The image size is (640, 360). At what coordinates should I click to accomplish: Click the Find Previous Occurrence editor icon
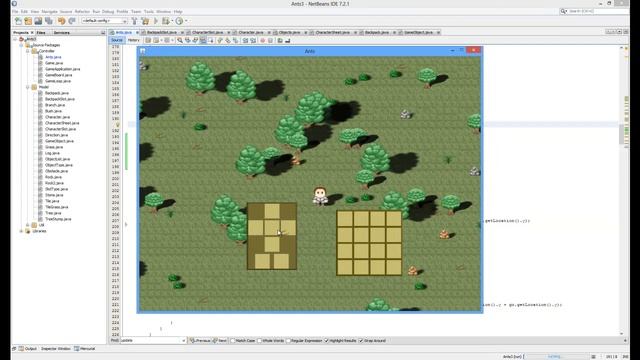point(187,40)
